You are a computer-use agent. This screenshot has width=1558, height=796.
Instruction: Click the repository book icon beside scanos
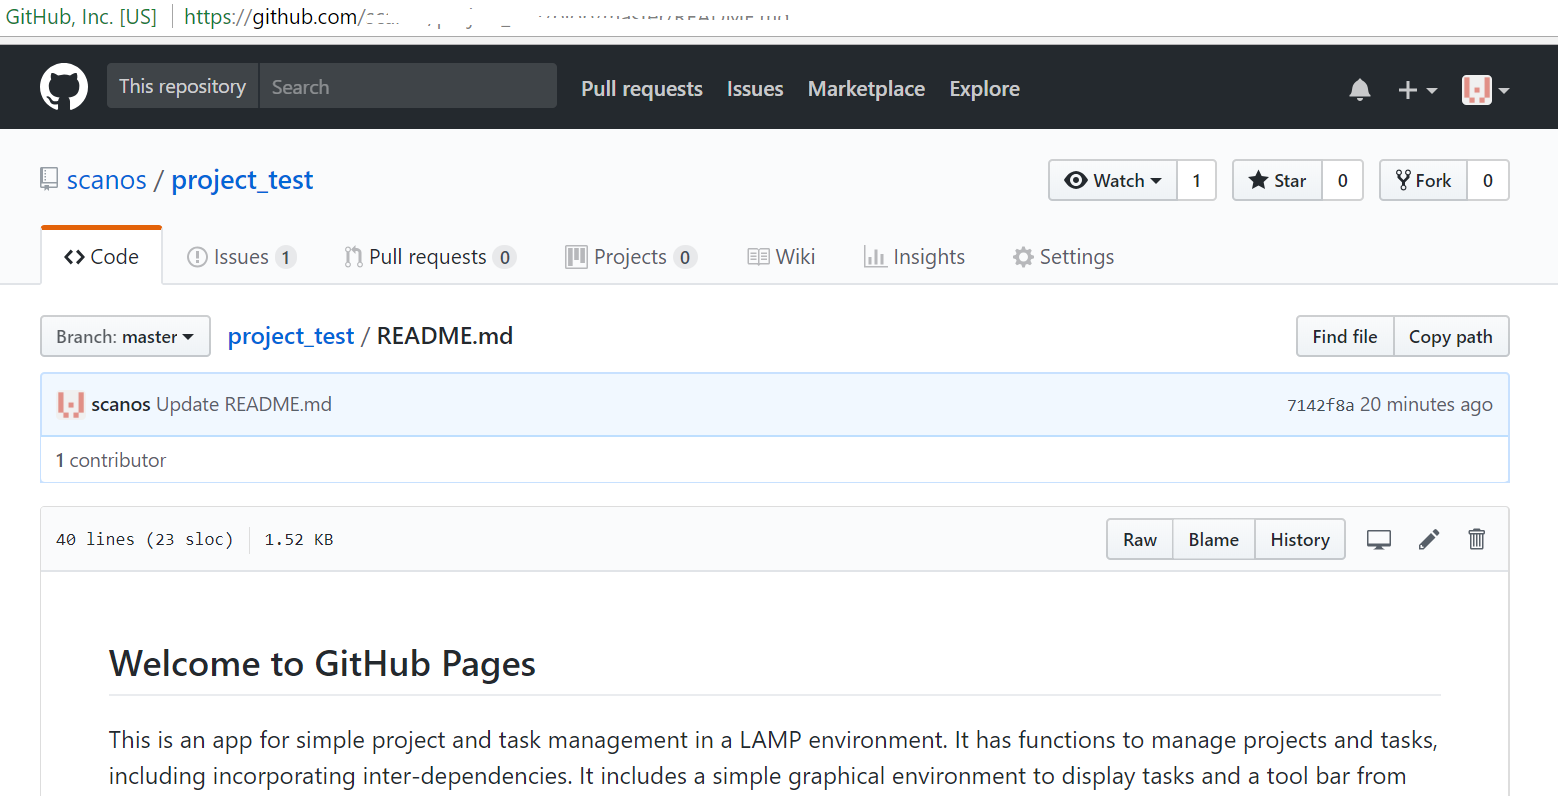(49, 179)
